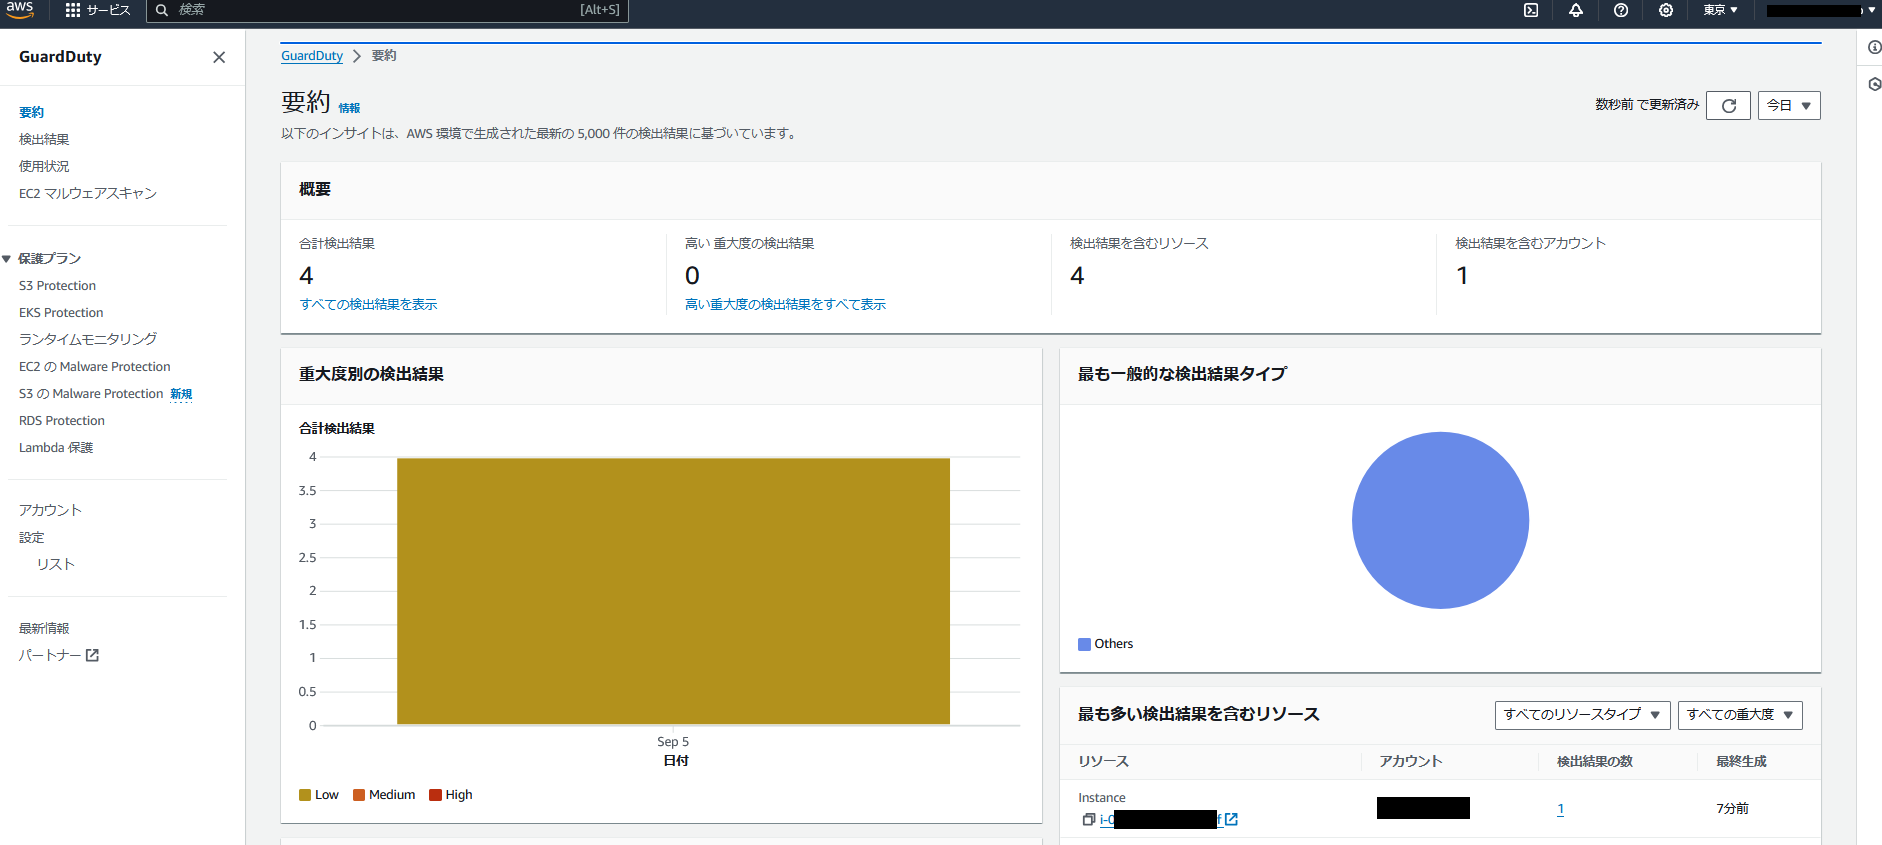
Task: Open すべての重大度 dropdown
Action: pos(1740,715)
